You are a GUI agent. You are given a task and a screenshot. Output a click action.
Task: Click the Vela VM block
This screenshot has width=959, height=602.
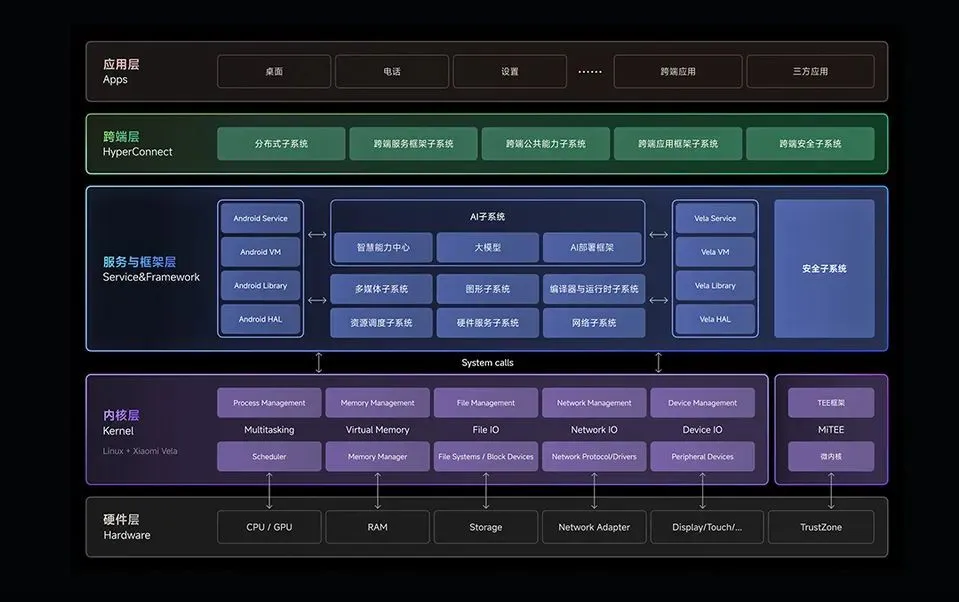pos(715,252)
